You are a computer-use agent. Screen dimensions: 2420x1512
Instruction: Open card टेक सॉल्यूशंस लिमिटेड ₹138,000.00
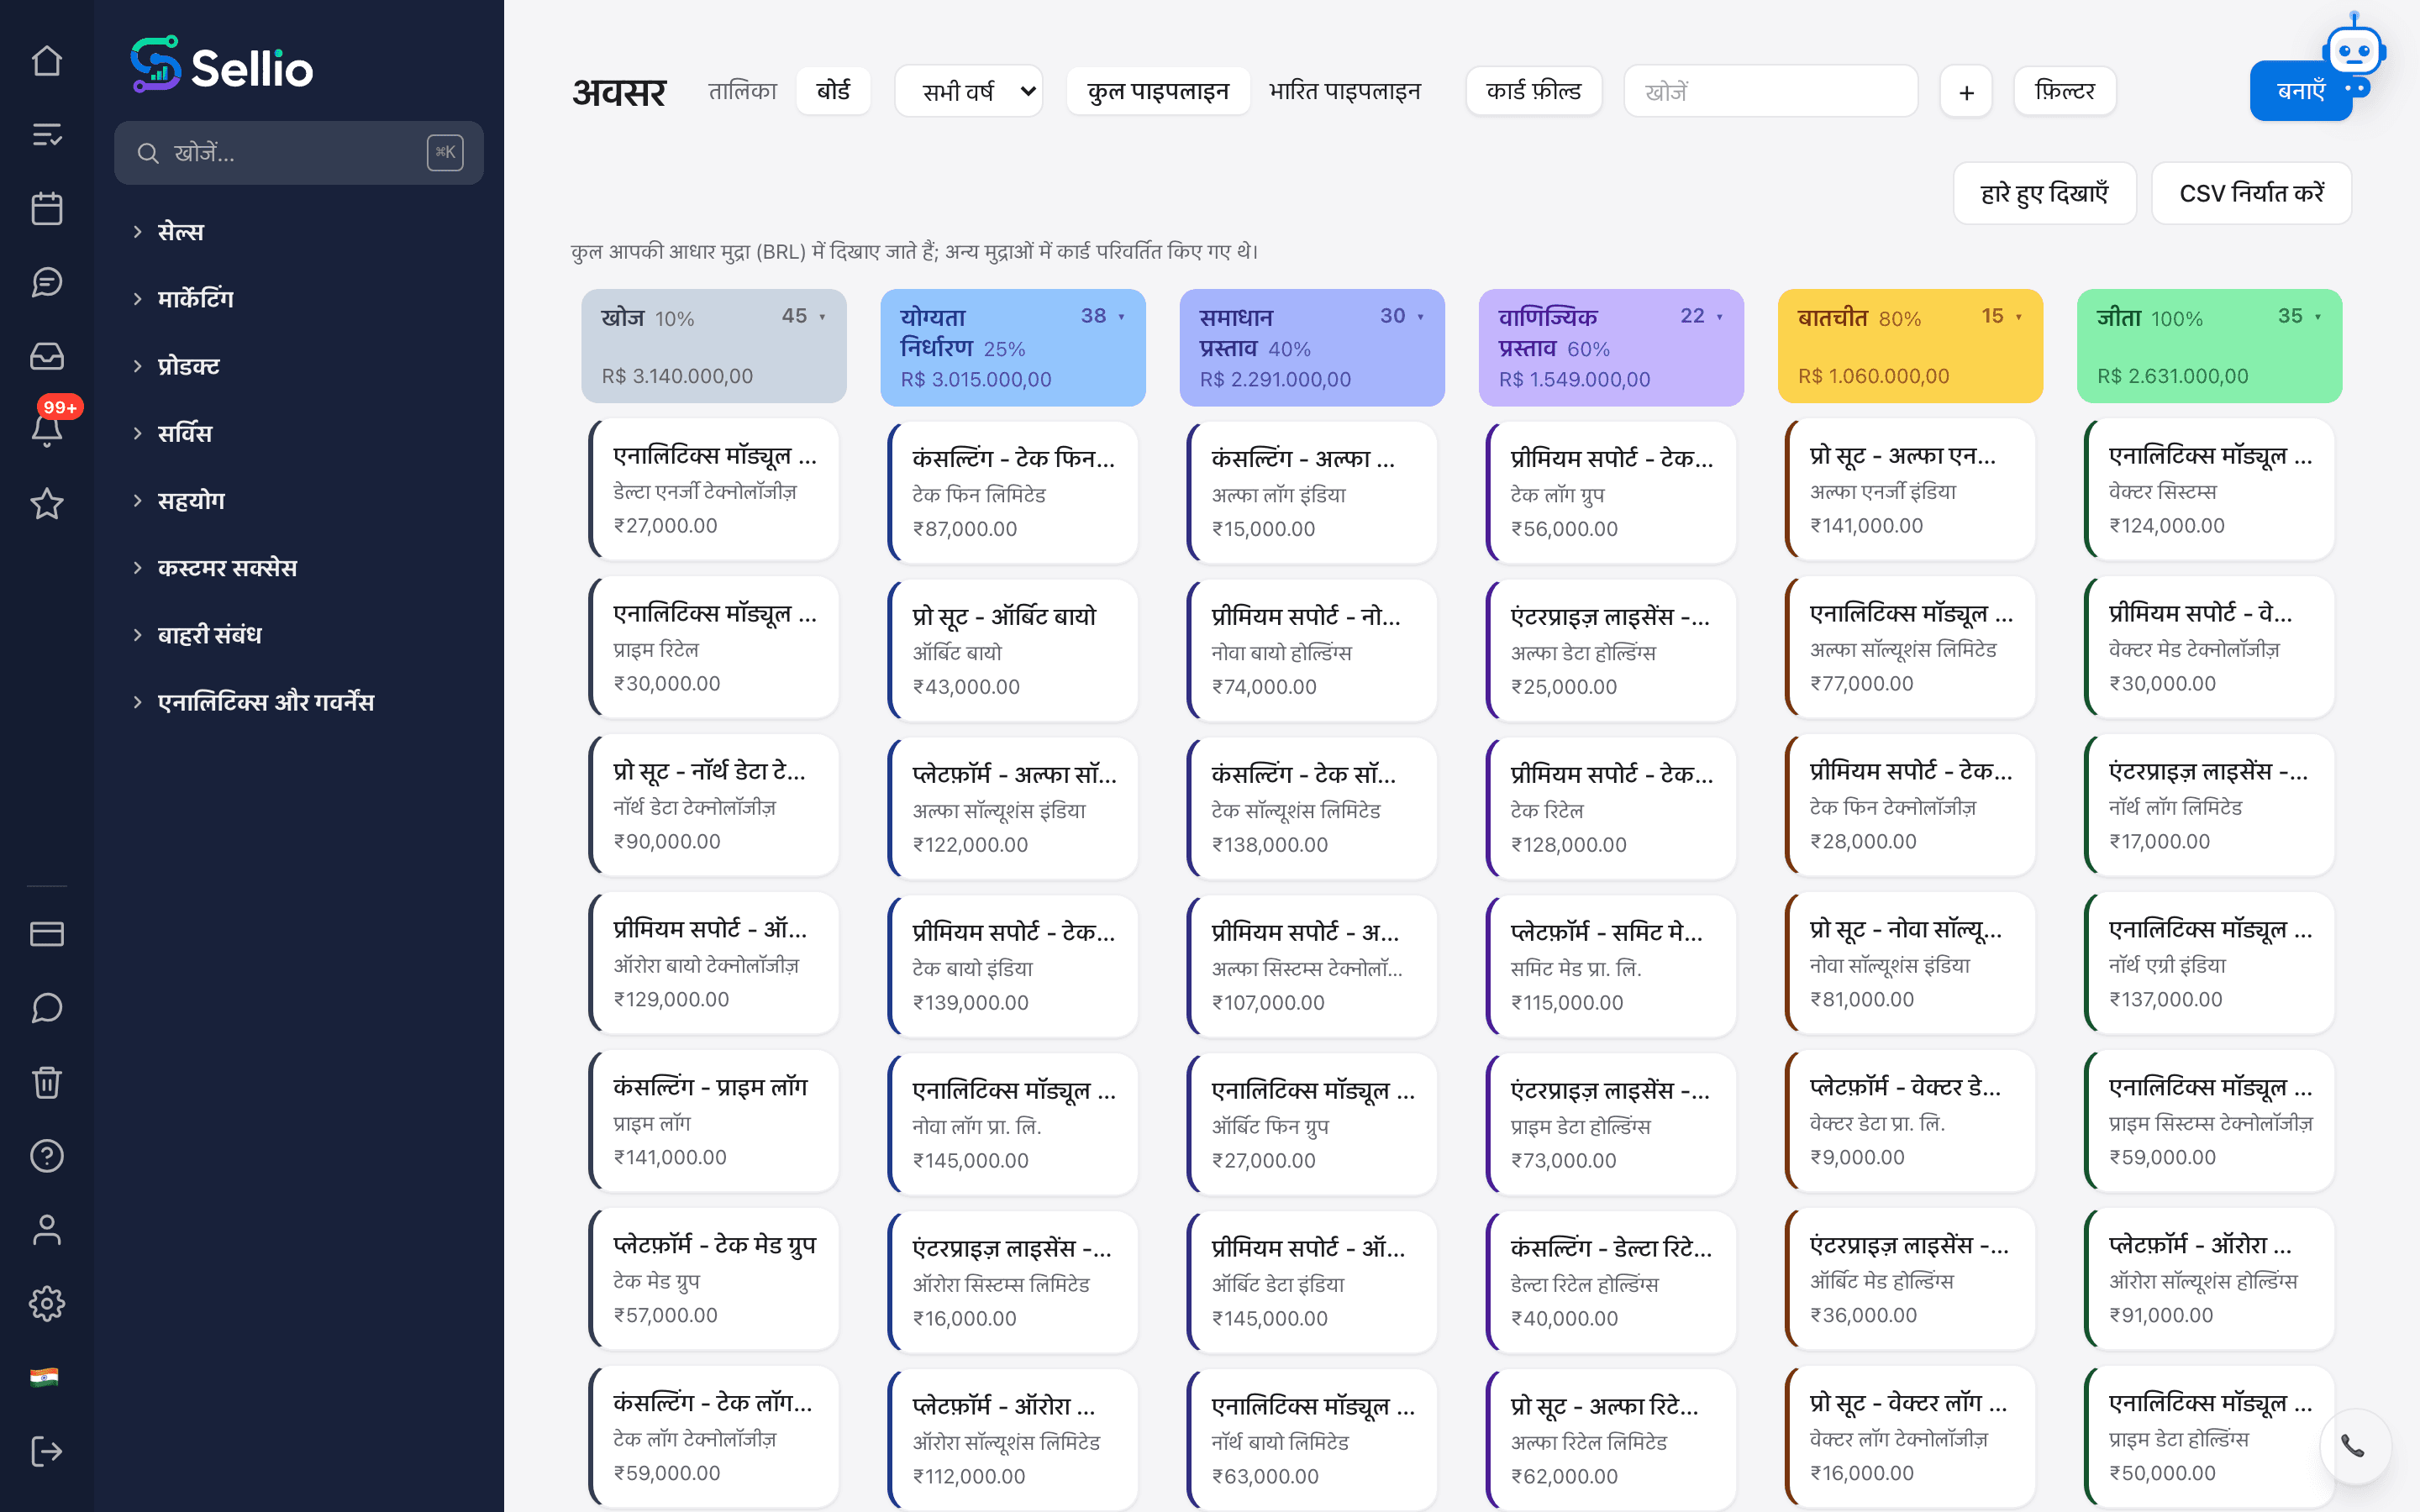(1312, 808)
